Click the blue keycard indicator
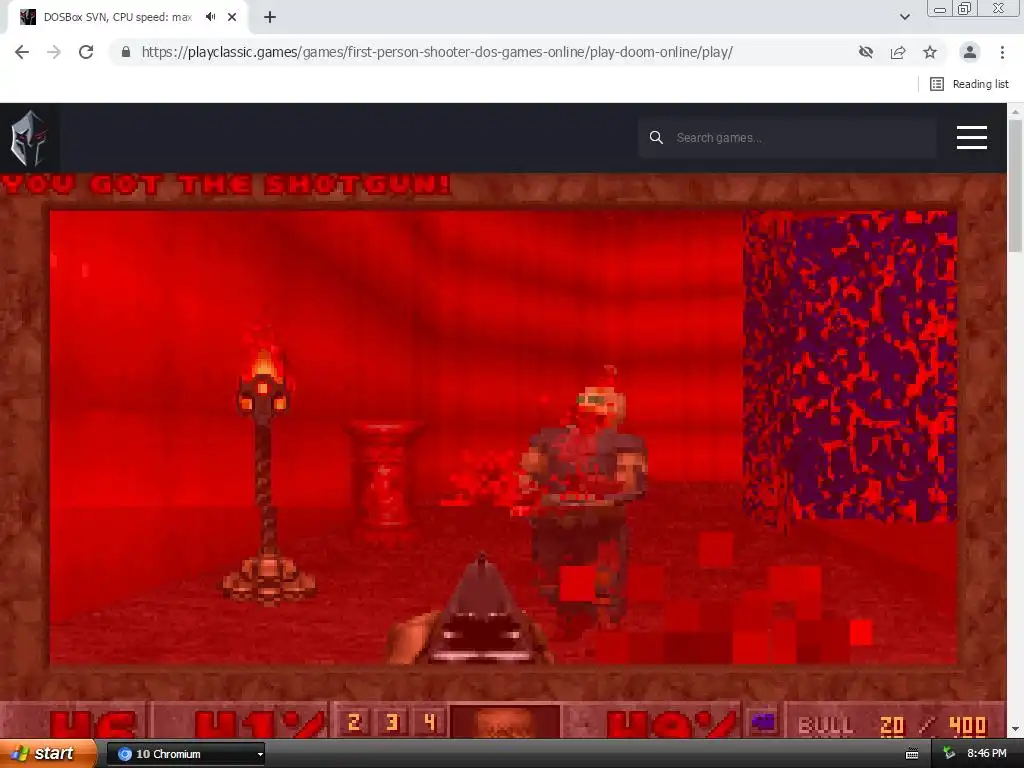This screenshot has width=1024, height=768. 762,722
